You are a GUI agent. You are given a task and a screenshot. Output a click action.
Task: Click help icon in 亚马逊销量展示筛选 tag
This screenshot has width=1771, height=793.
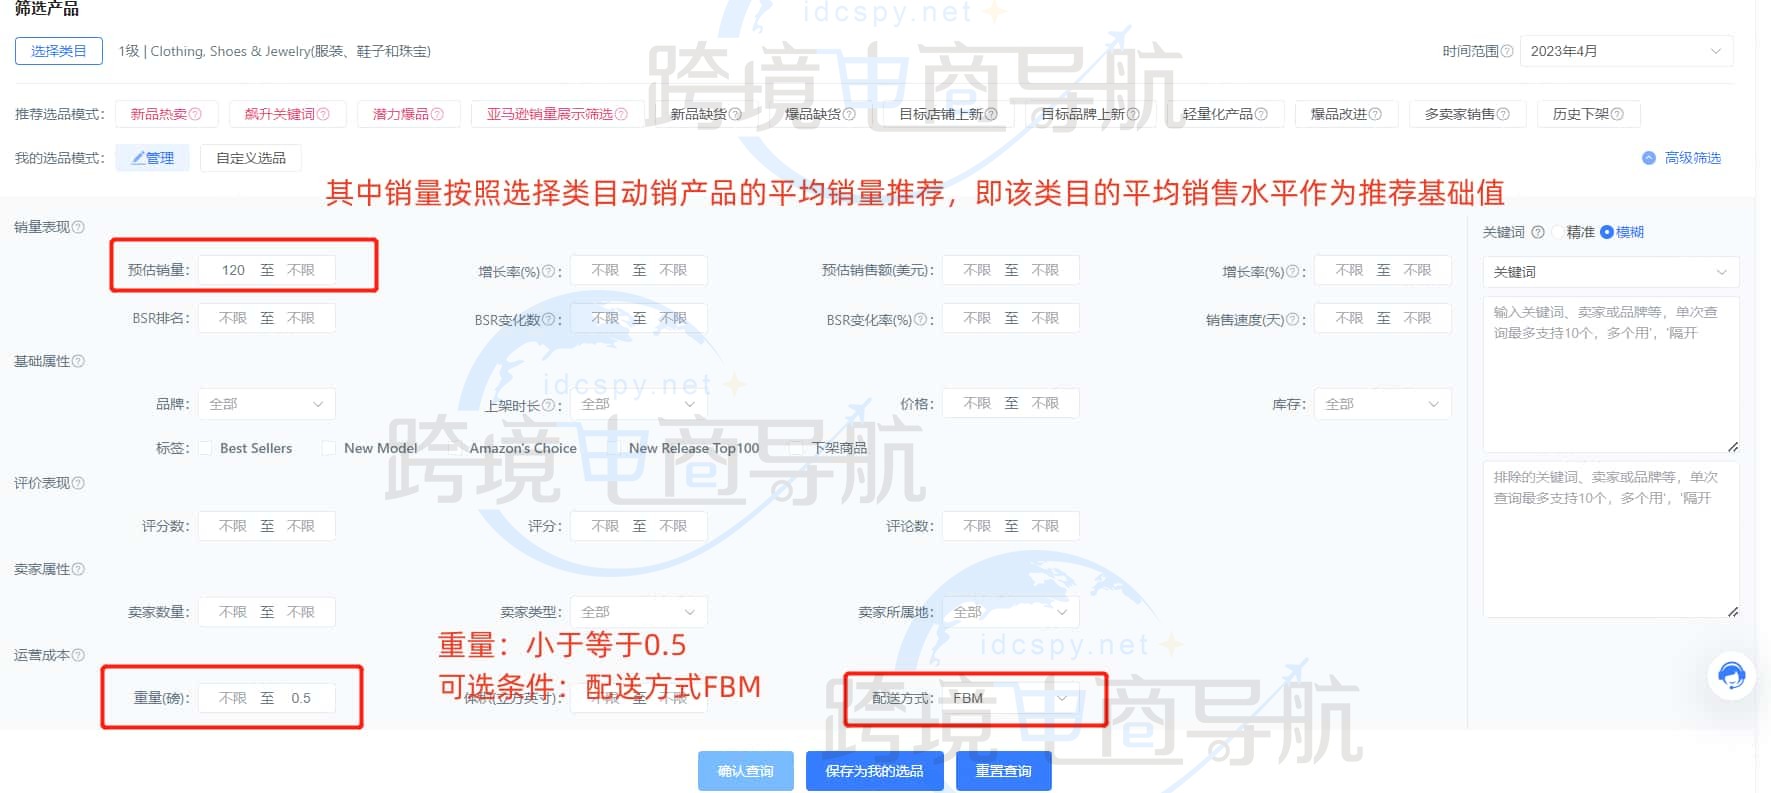coord(621,114)
